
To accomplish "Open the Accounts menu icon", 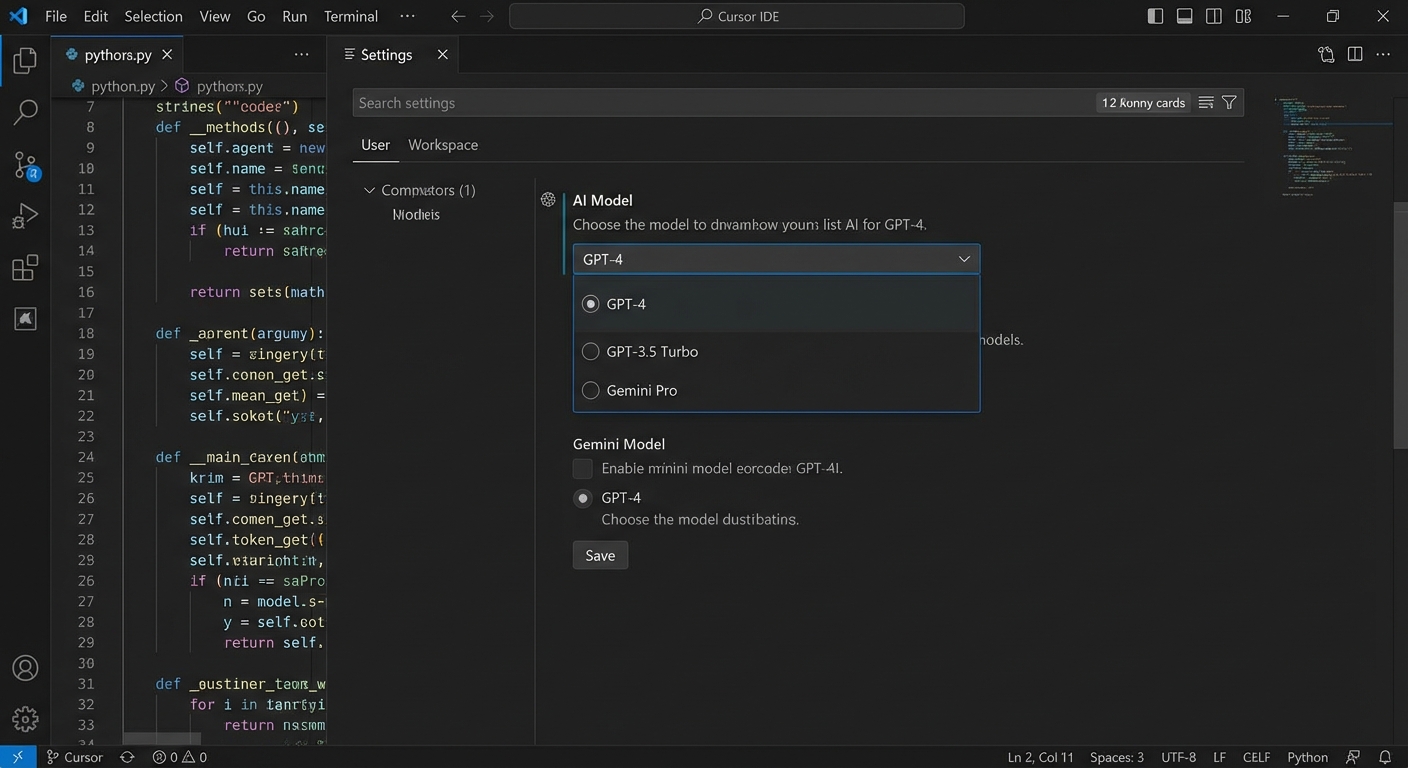I will pos(25,668).
